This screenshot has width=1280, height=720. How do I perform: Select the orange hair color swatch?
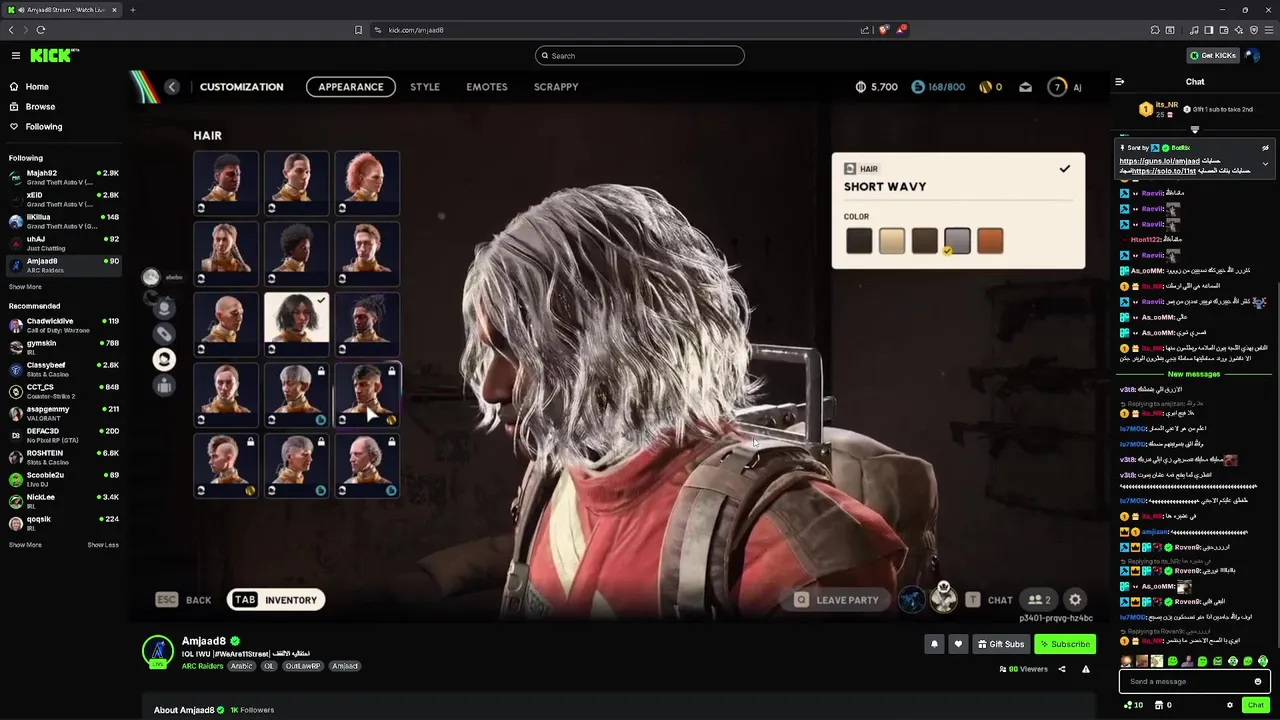coord(990,241)
